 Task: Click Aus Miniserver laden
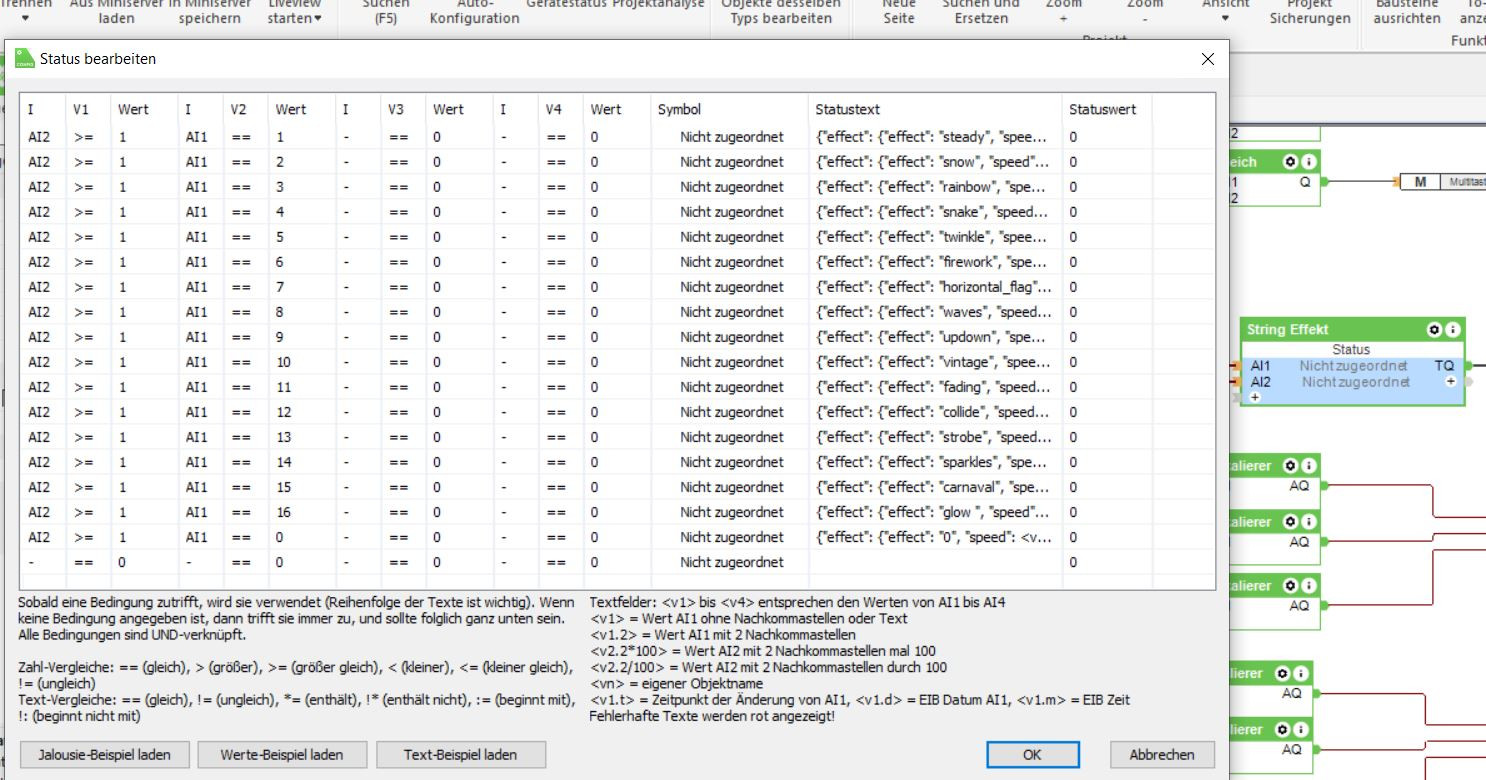tap(116, 12)
